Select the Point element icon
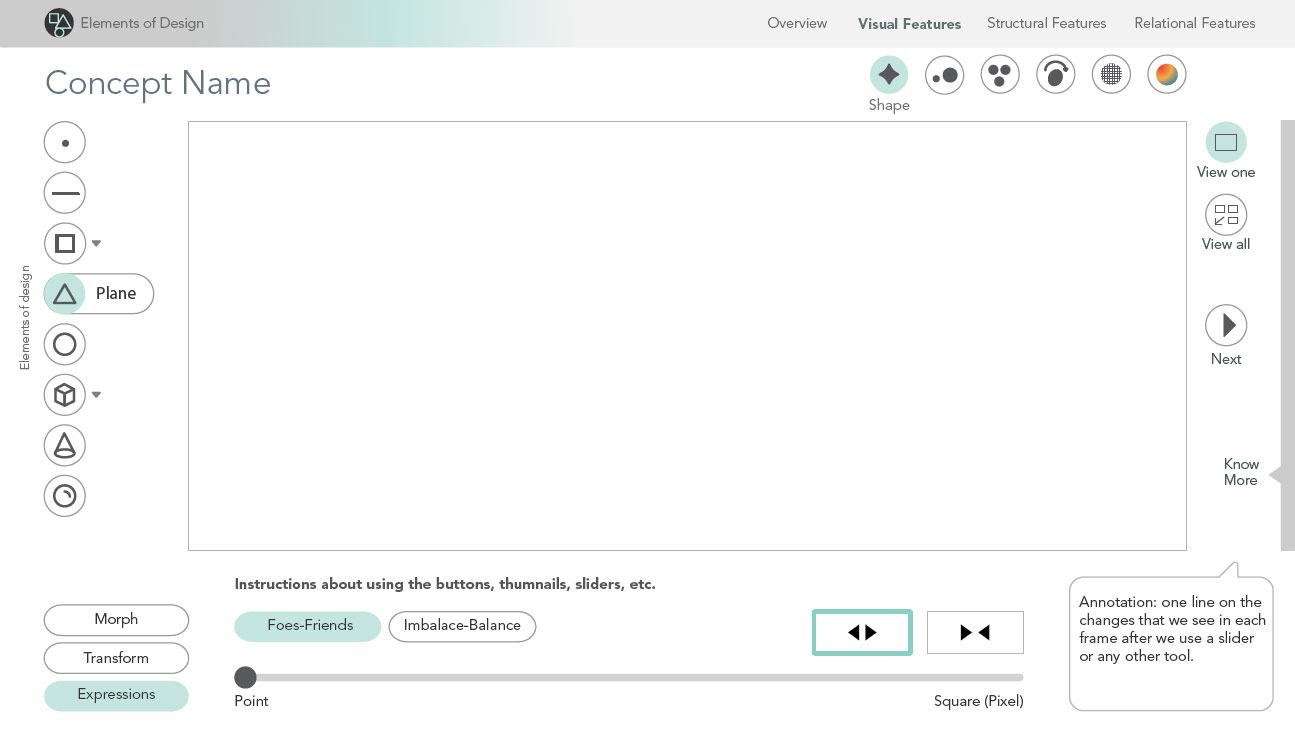Viewport: 1295px width, 731px height. tap(65, 143)
